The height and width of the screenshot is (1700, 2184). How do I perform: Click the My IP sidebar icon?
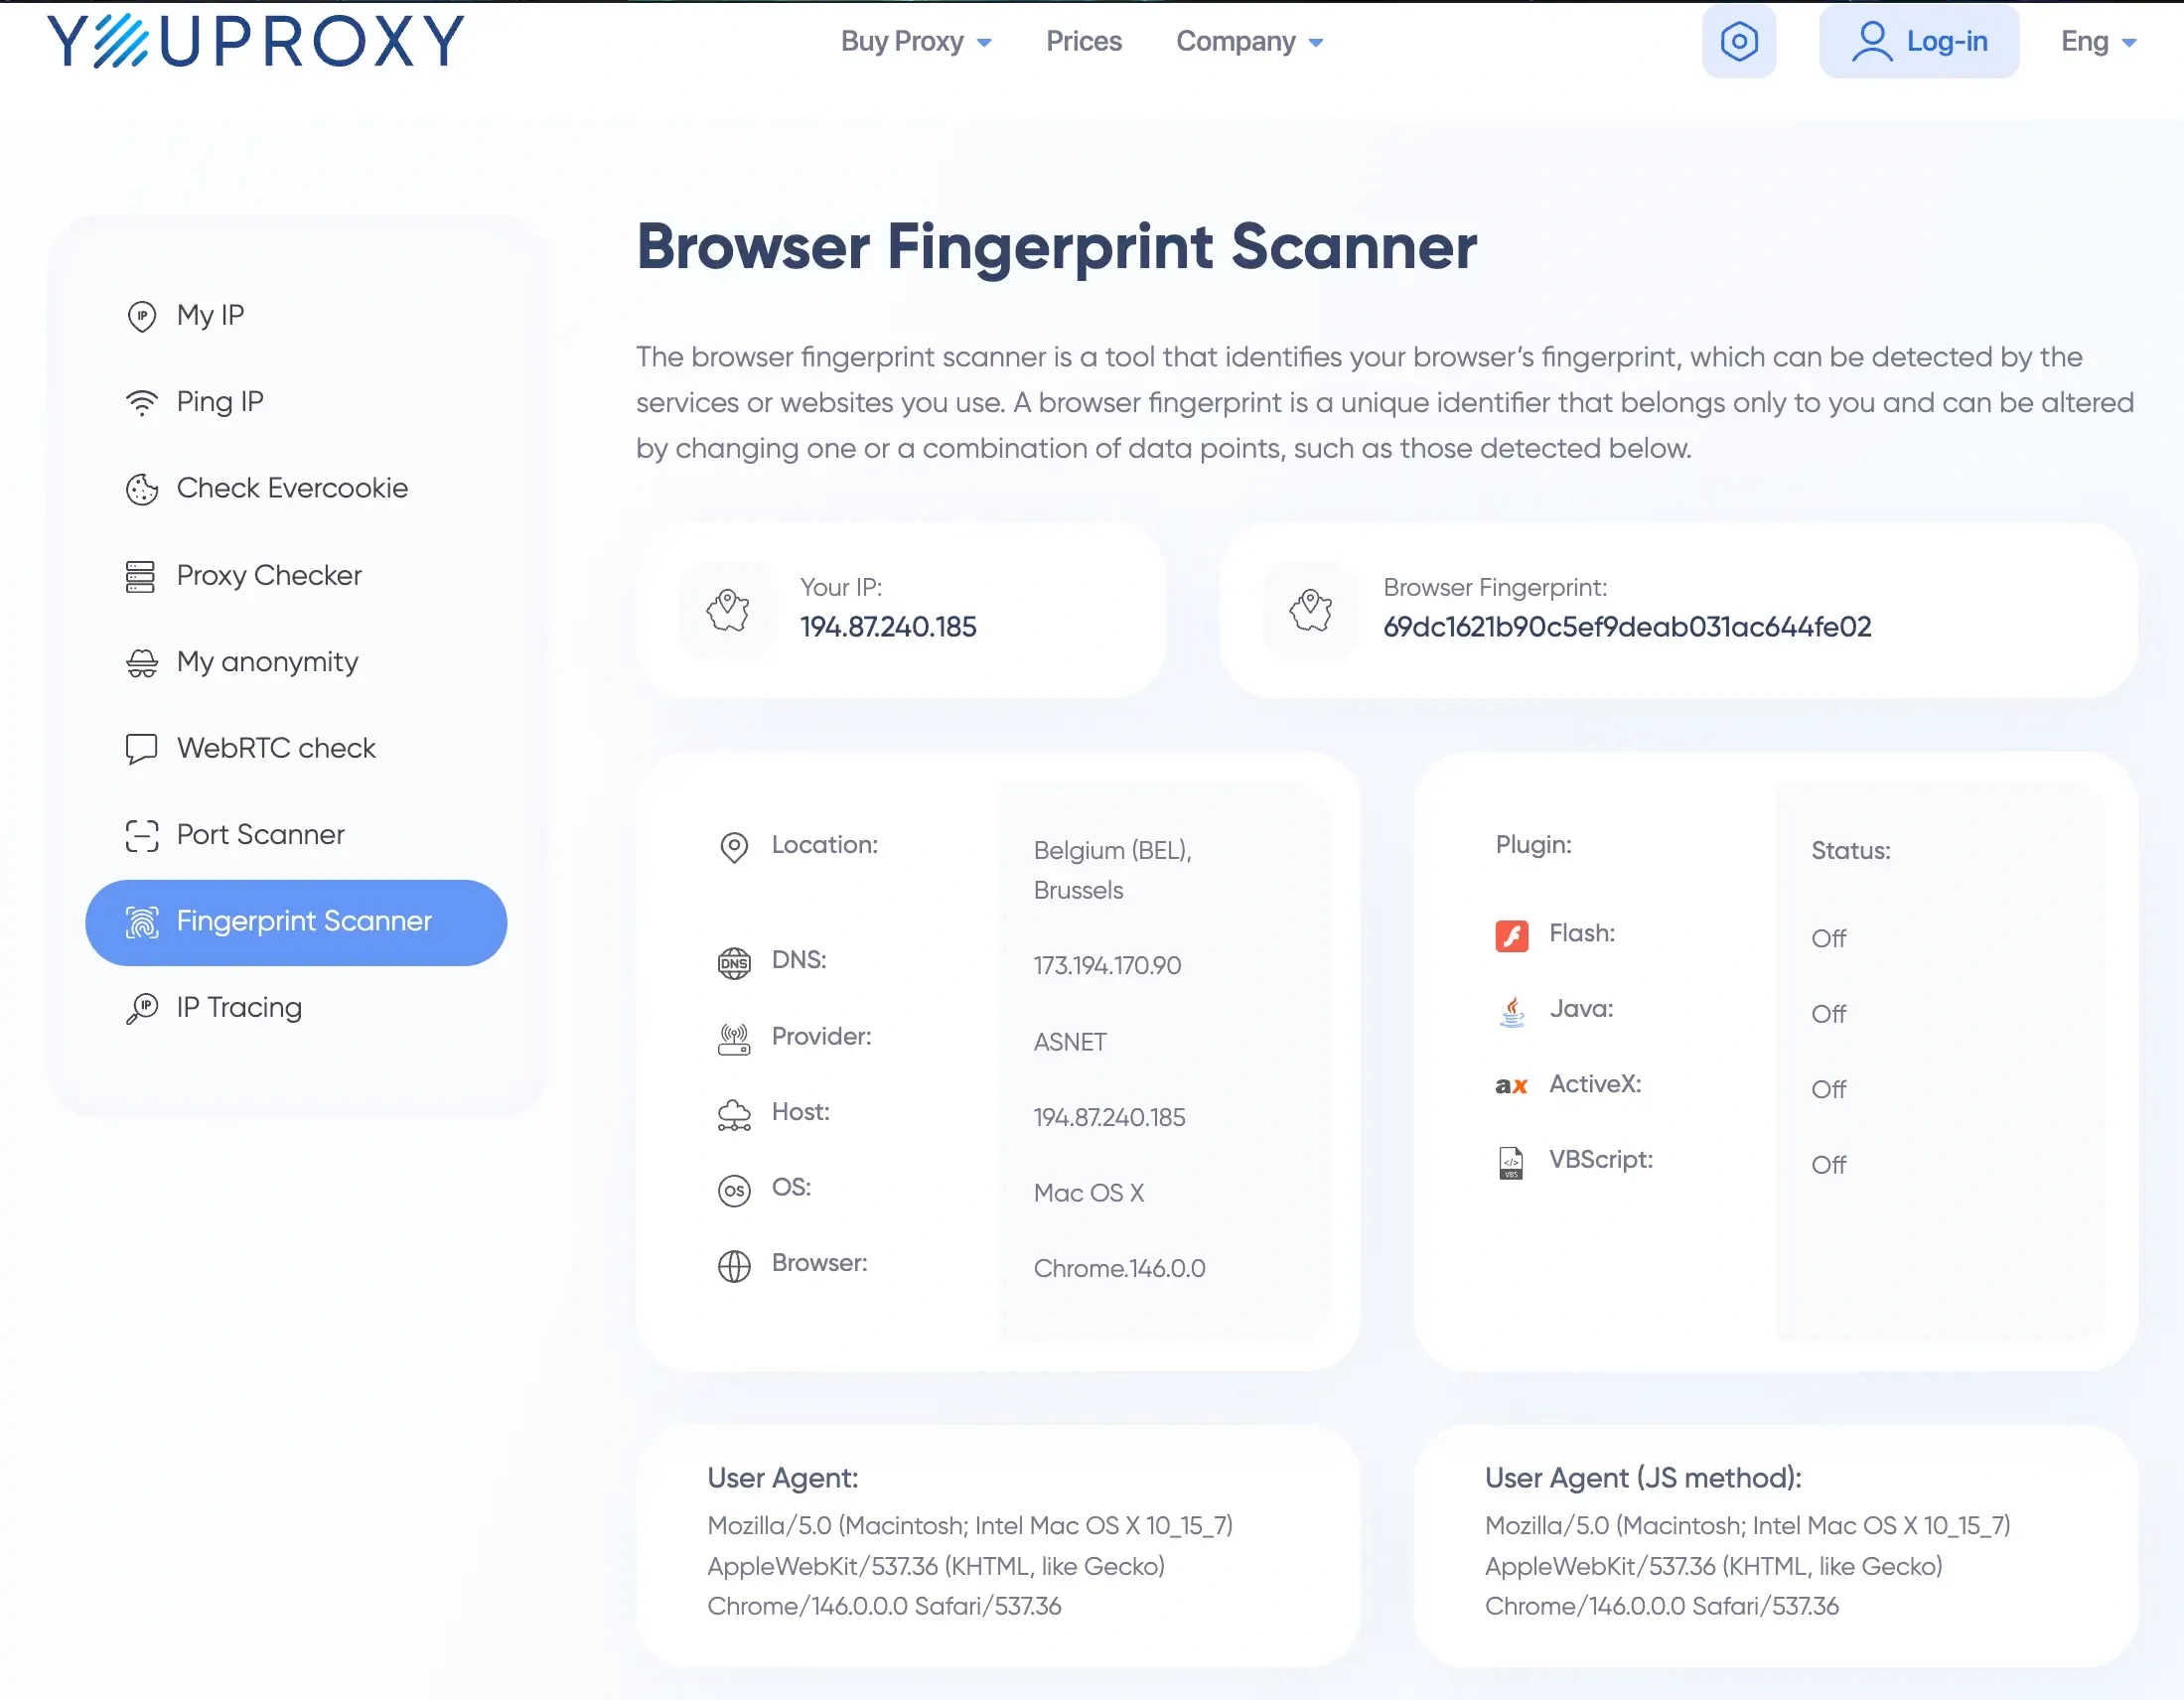142,316
